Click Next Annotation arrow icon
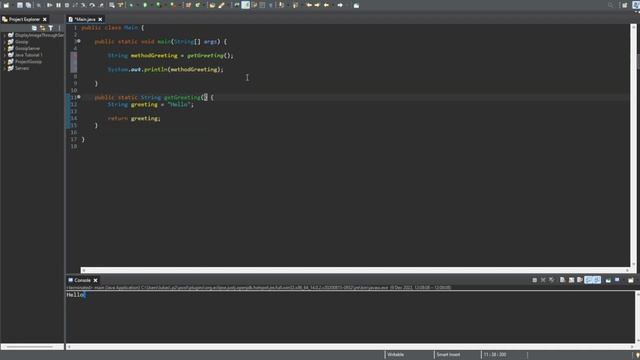This screenshot has width=640, height=360. [x=282, y=5]
